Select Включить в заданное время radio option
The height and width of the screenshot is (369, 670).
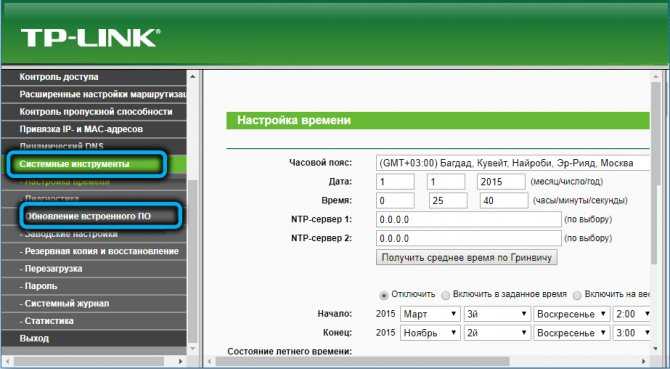[x=446, y=295]
